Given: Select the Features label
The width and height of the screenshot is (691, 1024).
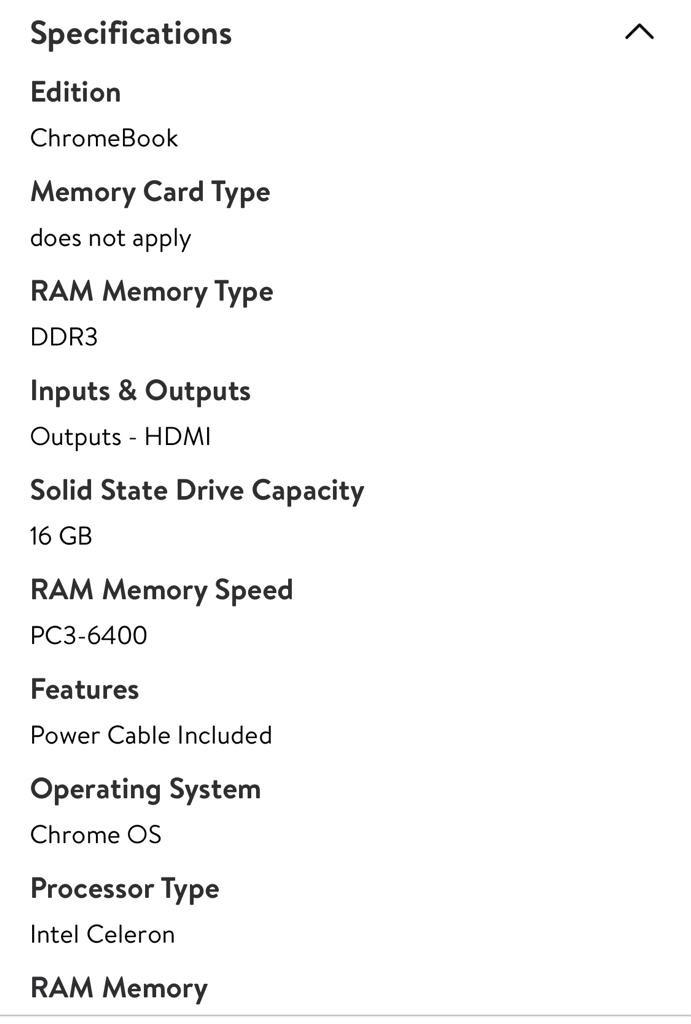Looking at the screenshot, I should (85, 690).
